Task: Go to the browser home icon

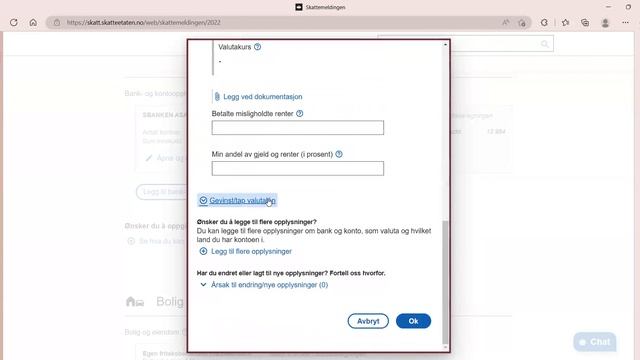Action: [x=33, y=22]
